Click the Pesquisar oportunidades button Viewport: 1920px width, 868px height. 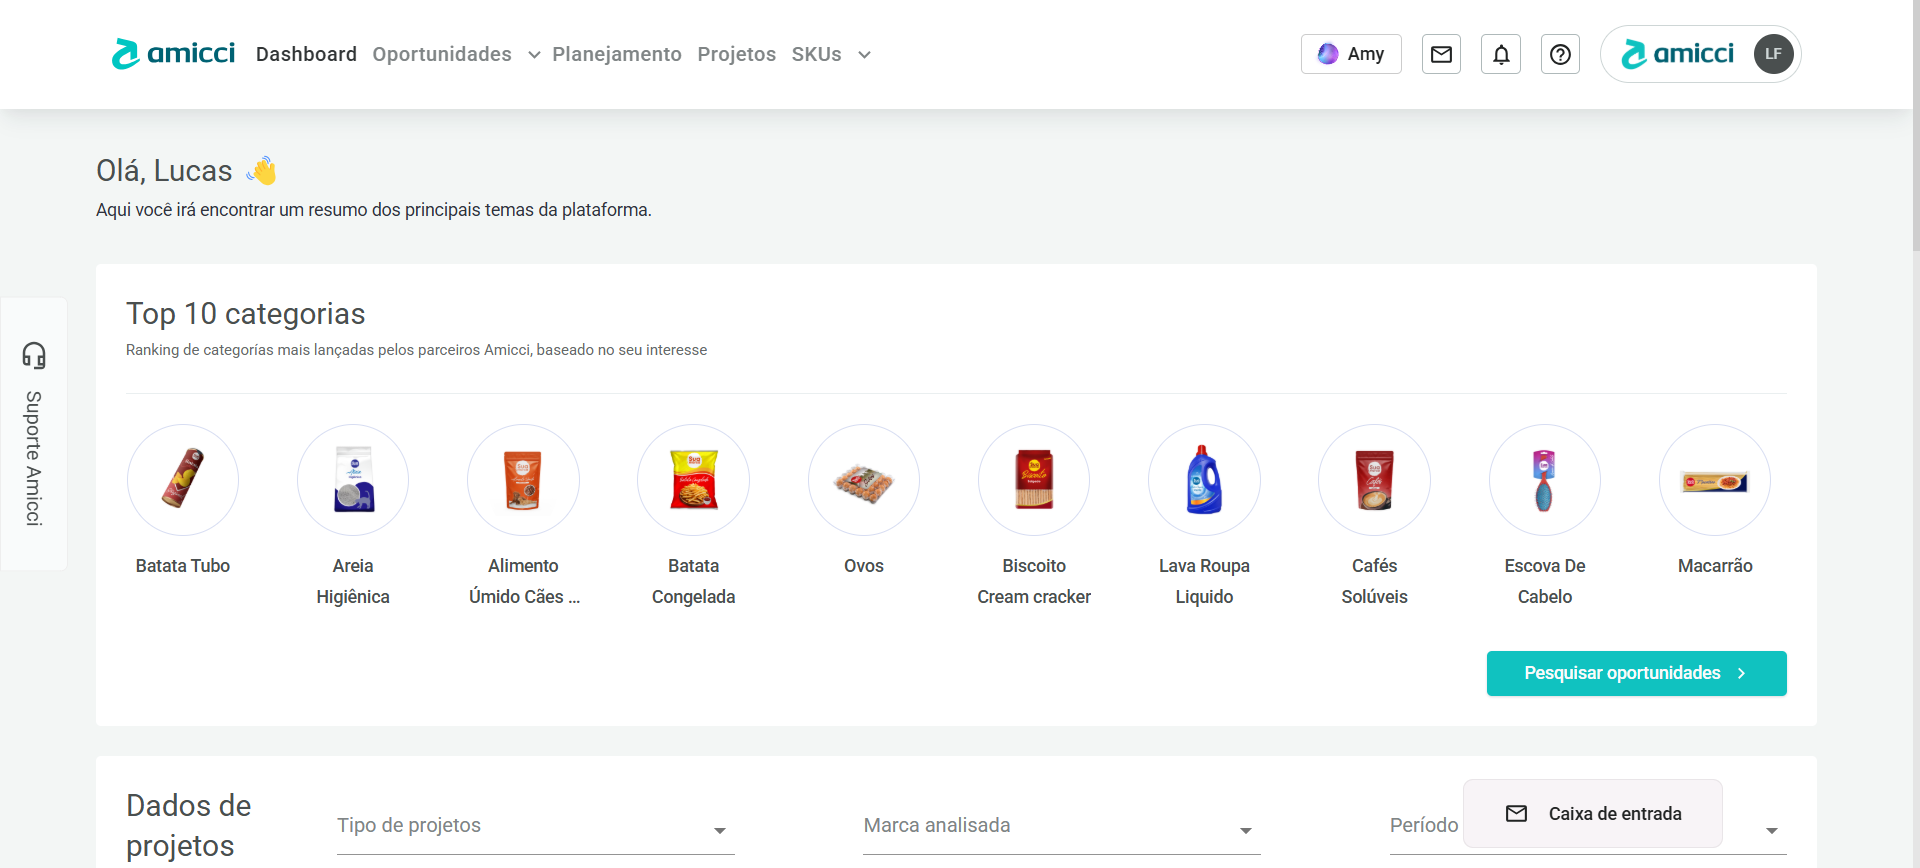(1636, 673)
